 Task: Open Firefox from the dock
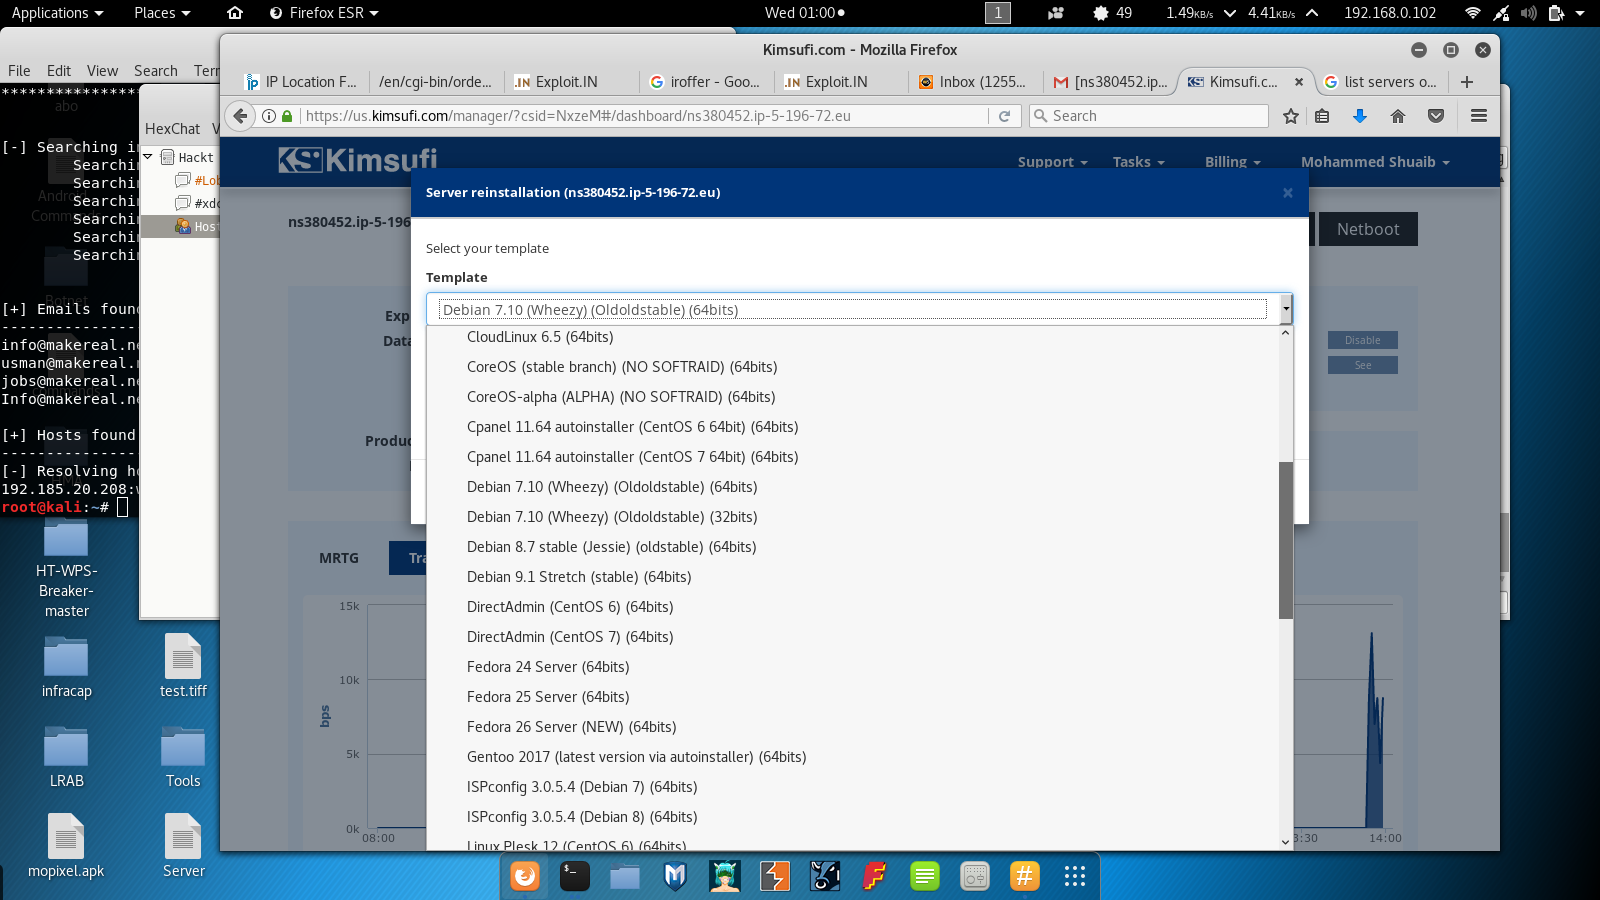[525, 876]
